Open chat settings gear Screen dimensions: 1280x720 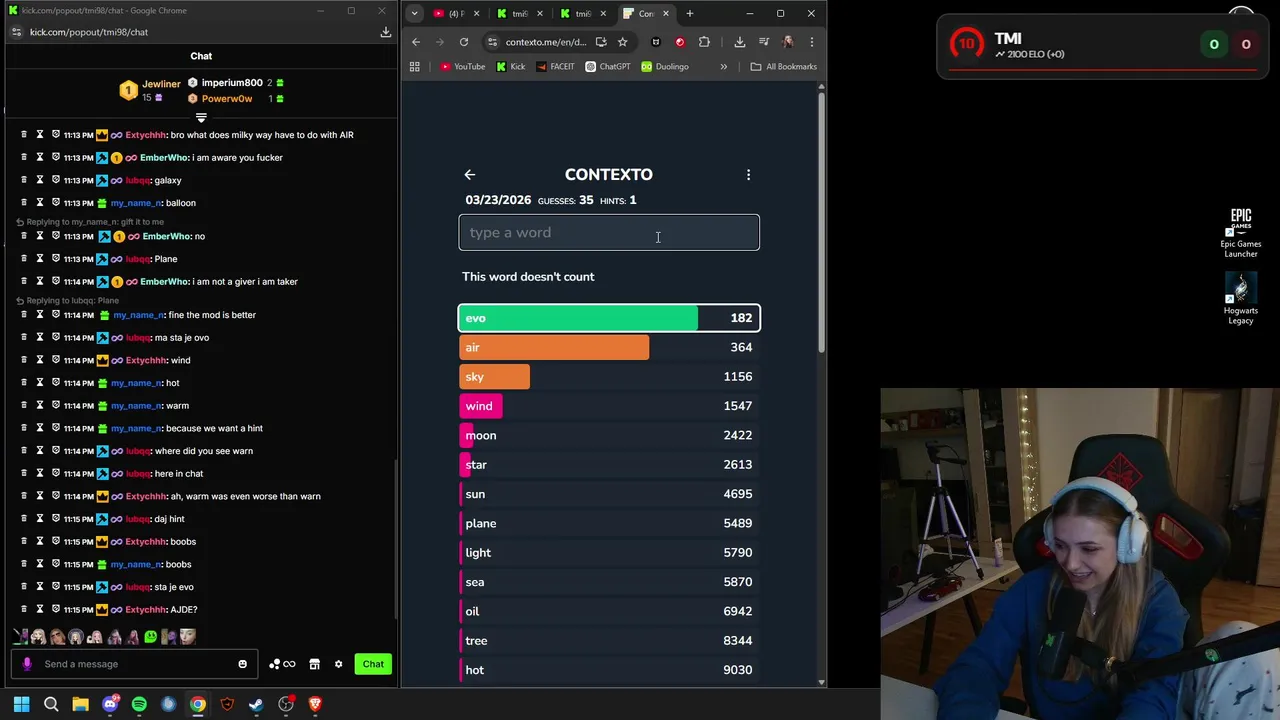pos(338,664)
